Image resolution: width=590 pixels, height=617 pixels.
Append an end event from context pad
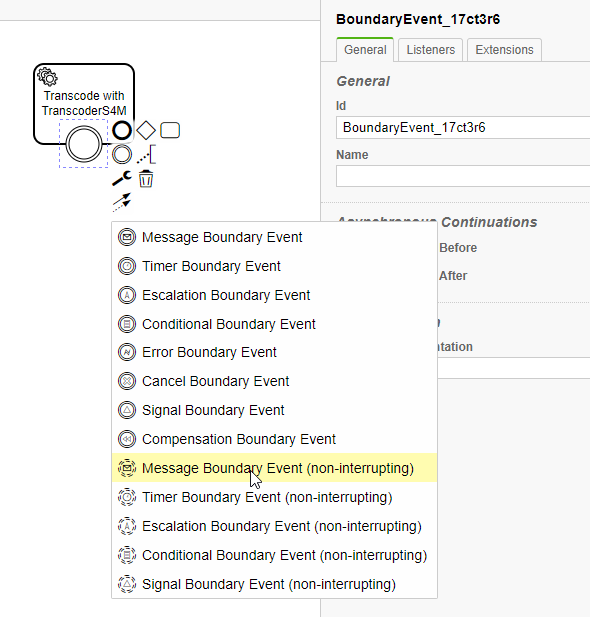tap(122, 130)
